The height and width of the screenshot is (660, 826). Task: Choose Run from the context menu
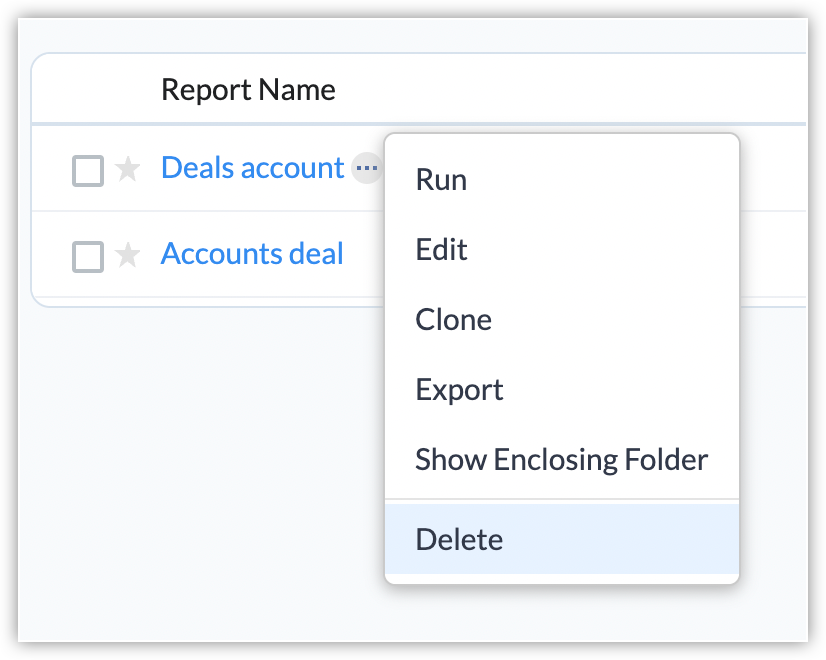click(x=441, y=180)
